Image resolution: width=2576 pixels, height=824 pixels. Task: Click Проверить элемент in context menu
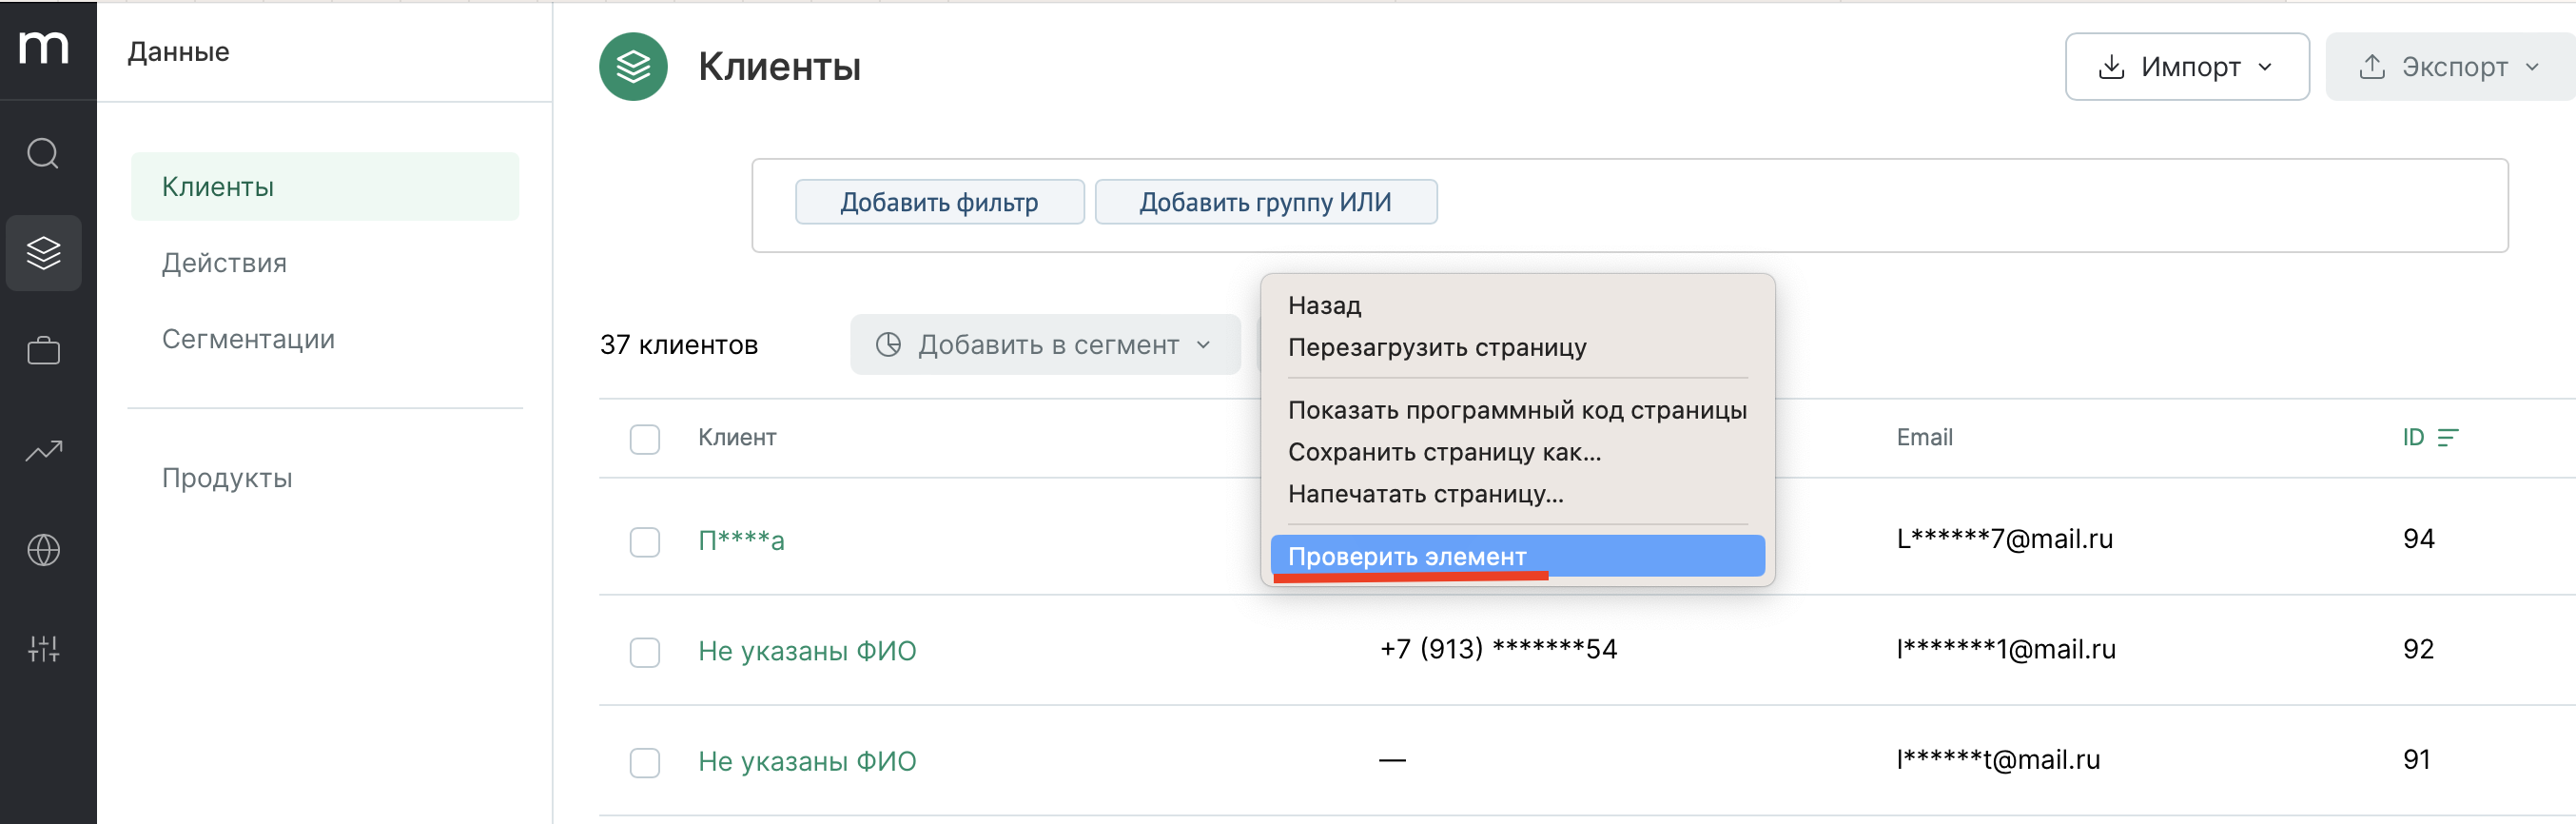tap(1517, 556)
